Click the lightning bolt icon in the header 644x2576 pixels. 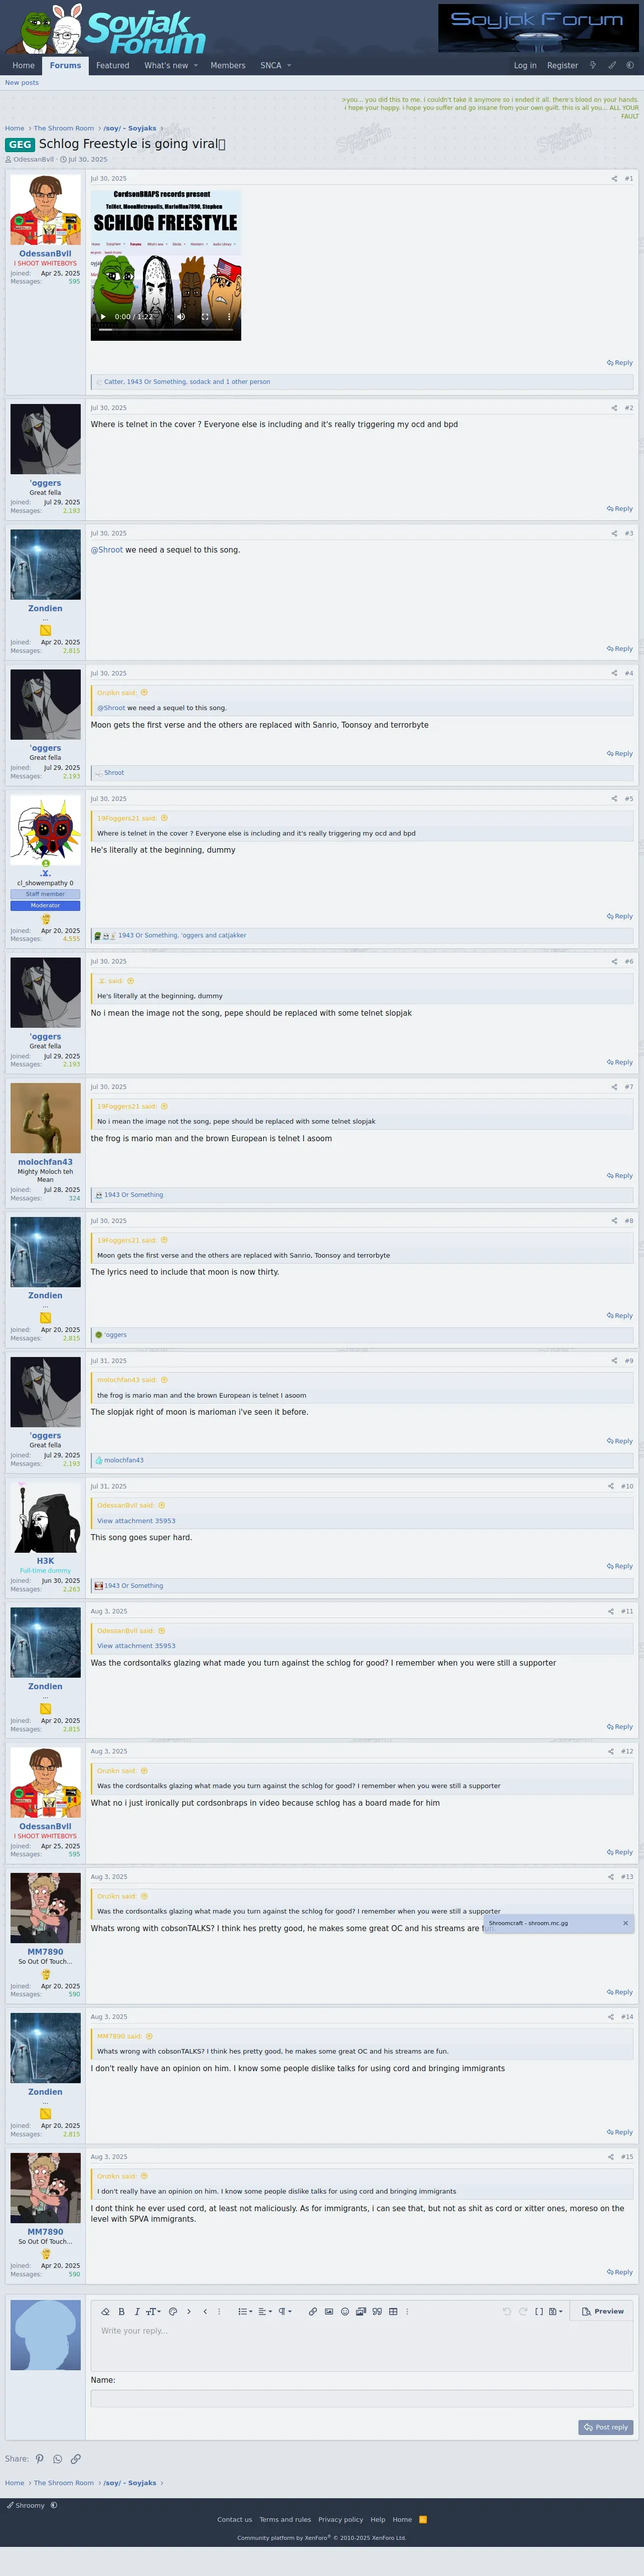tap(593, 65)
